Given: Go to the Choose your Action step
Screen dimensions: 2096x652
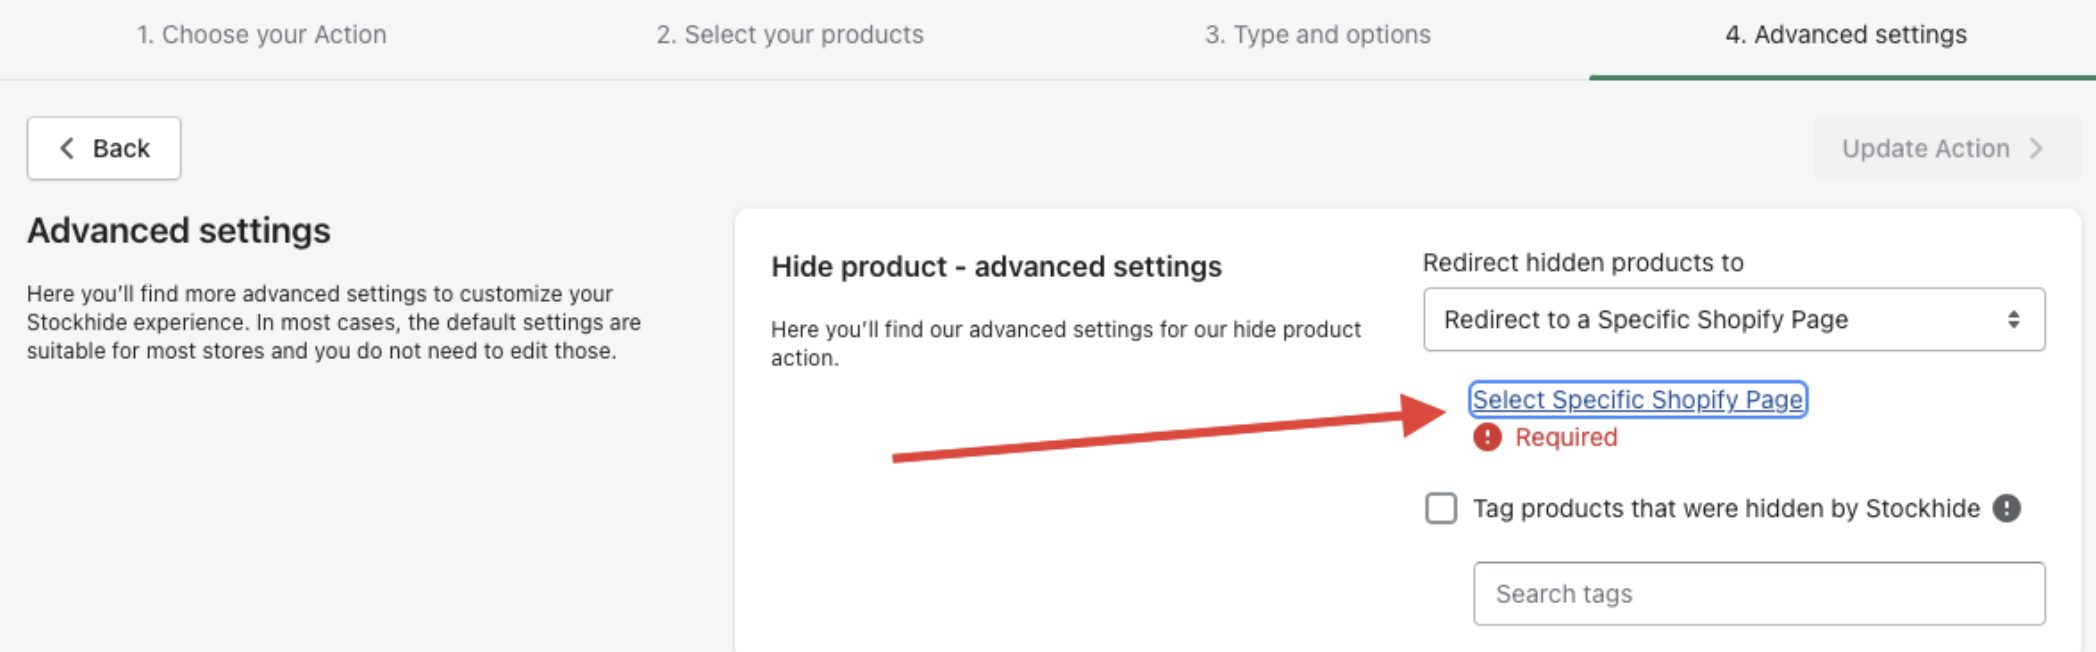Looking at the screenshot, I should tap(261, 35).
